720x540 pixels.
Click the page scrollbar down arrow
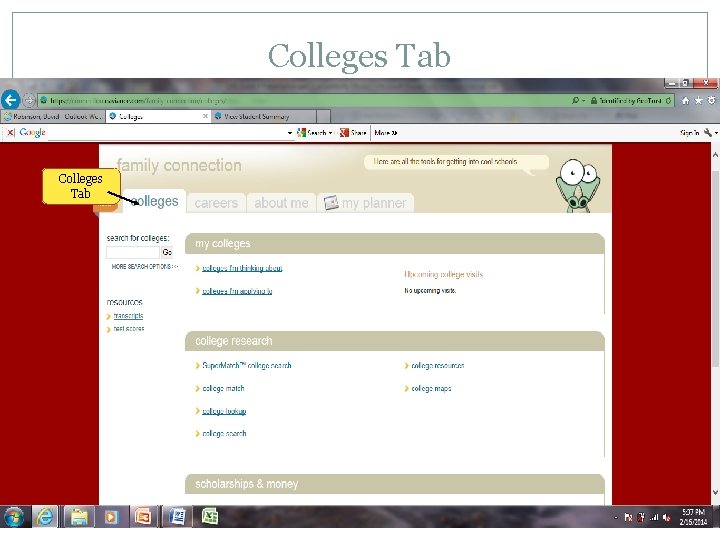(x=715, y=492)
